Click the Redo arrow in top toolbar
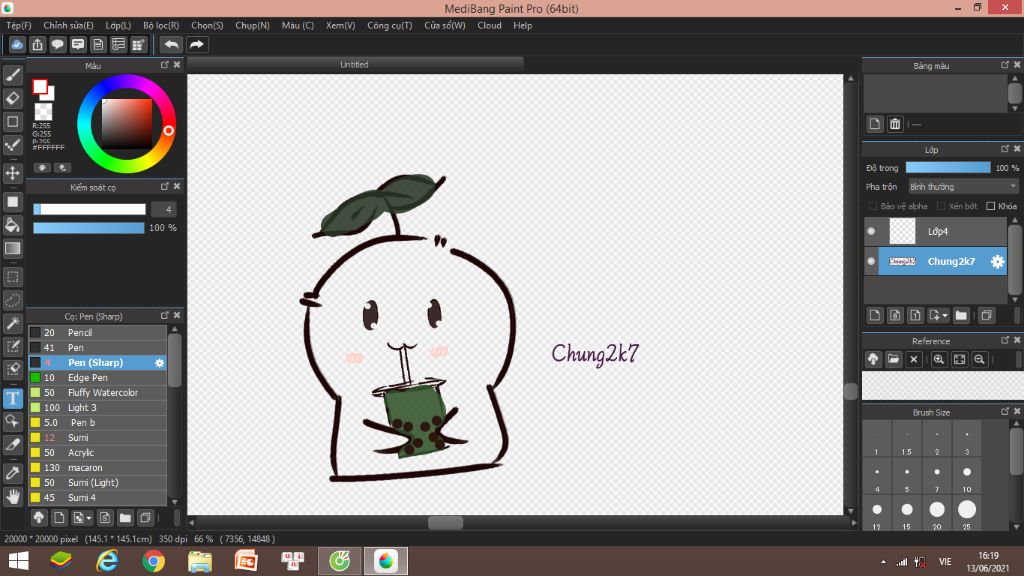 click(x=197, y=44)
